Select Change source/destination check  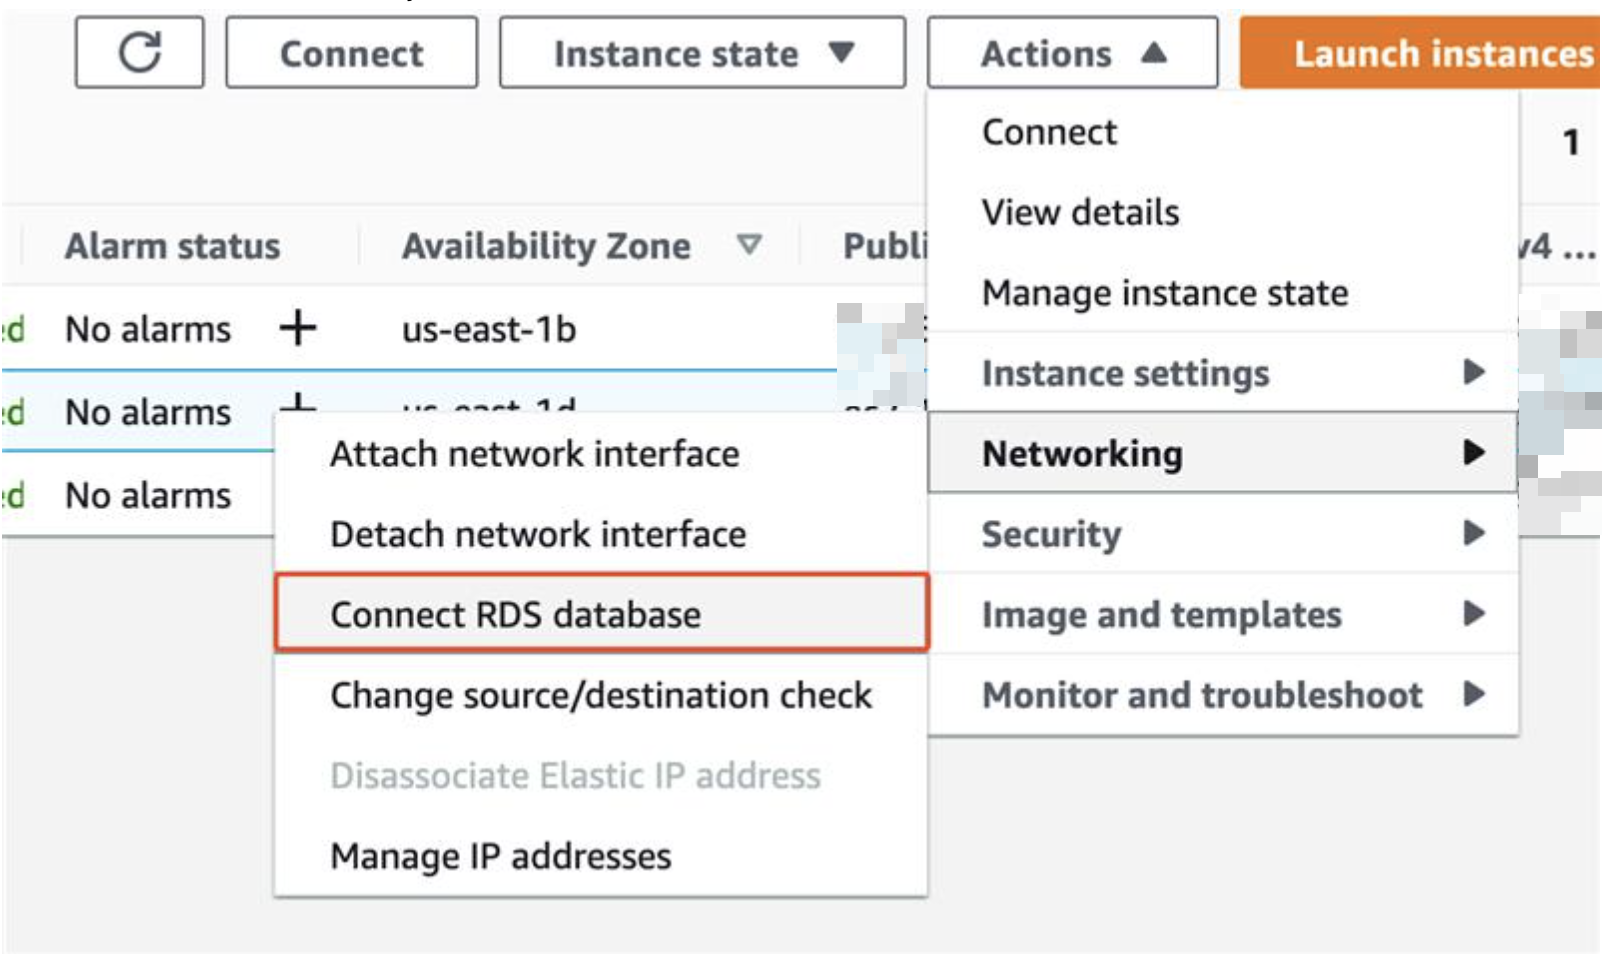[x=600, y=695]
